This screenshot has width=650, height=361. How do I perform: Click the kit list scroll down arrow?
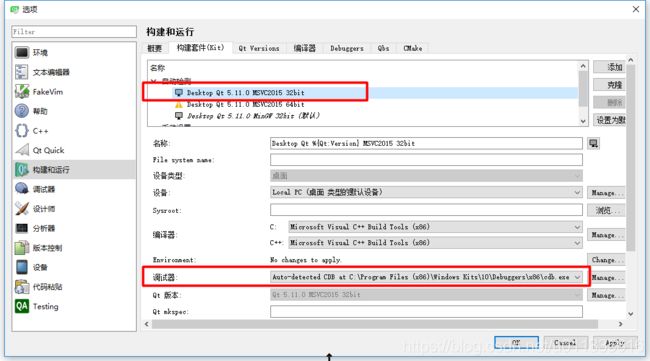[583, 121]
